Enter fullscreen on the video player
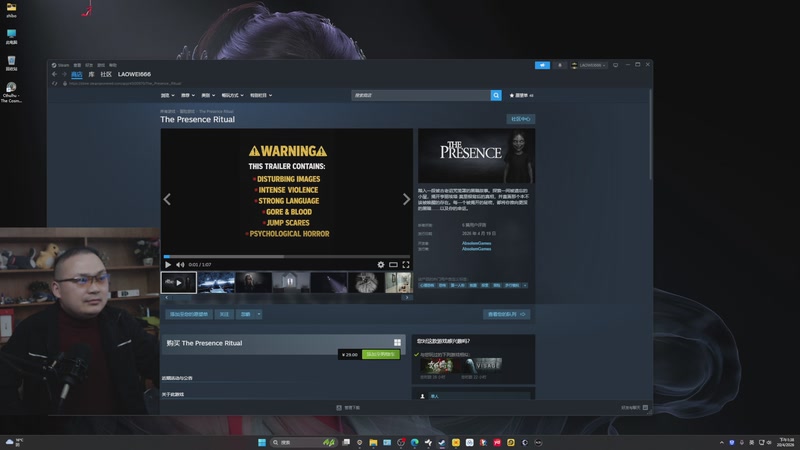The height and width of the screenshot is (450, 800). point(406,265)
